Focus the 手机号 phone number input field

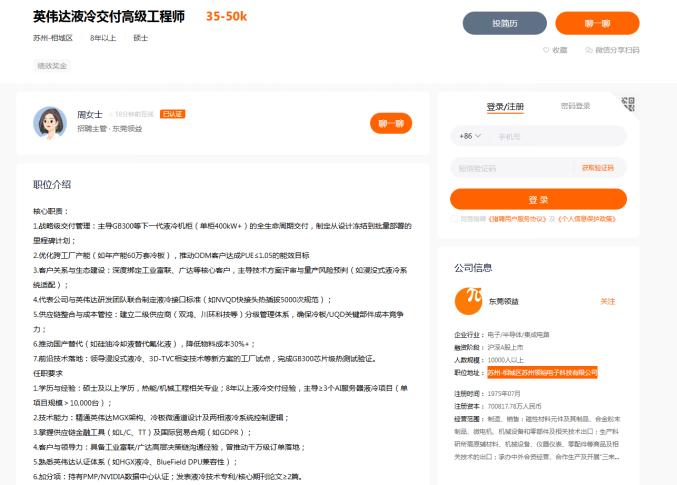[x=560, y=136]
